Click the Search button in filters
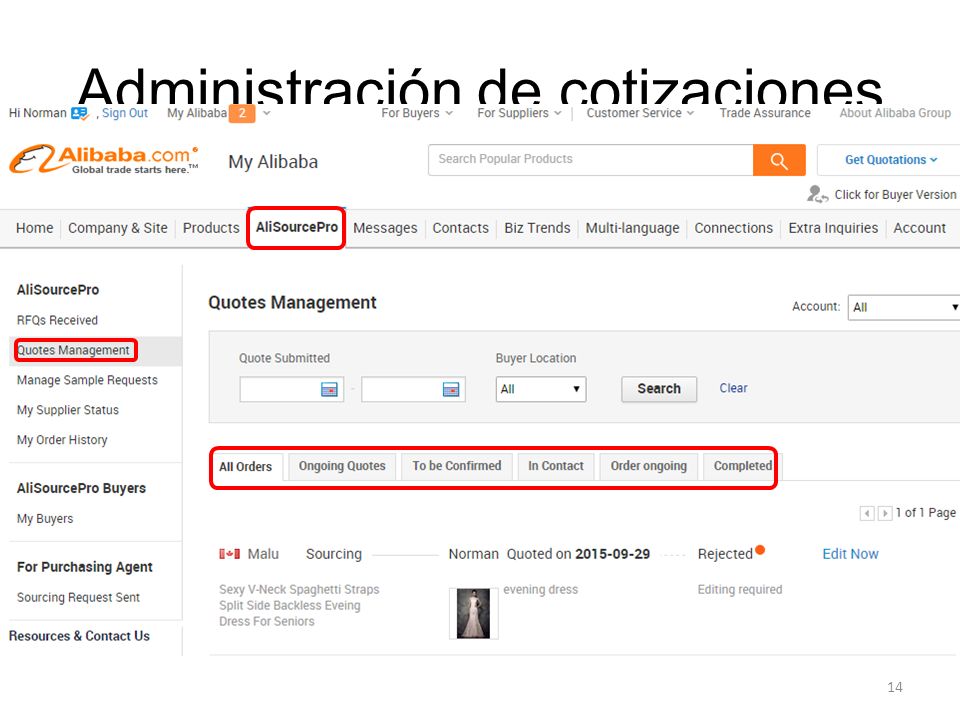The height and width of the screenshot is (720, 960). pos(659,389)
